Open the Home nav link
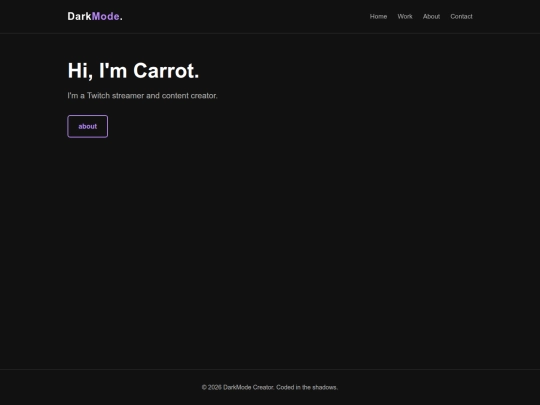The height and width of the screenshot is (405, 540). point(378,17)
